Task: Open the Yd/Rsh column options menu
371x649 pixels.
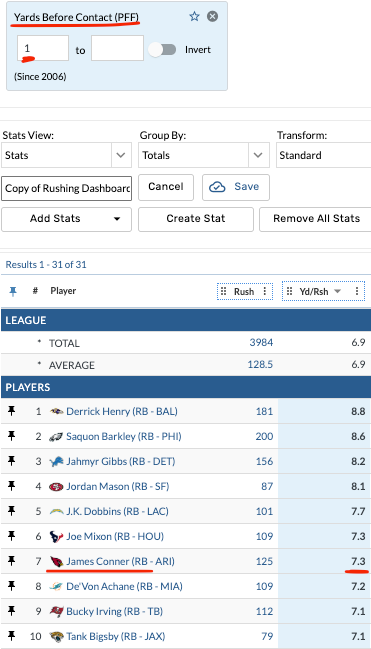Action: [357, 291]
